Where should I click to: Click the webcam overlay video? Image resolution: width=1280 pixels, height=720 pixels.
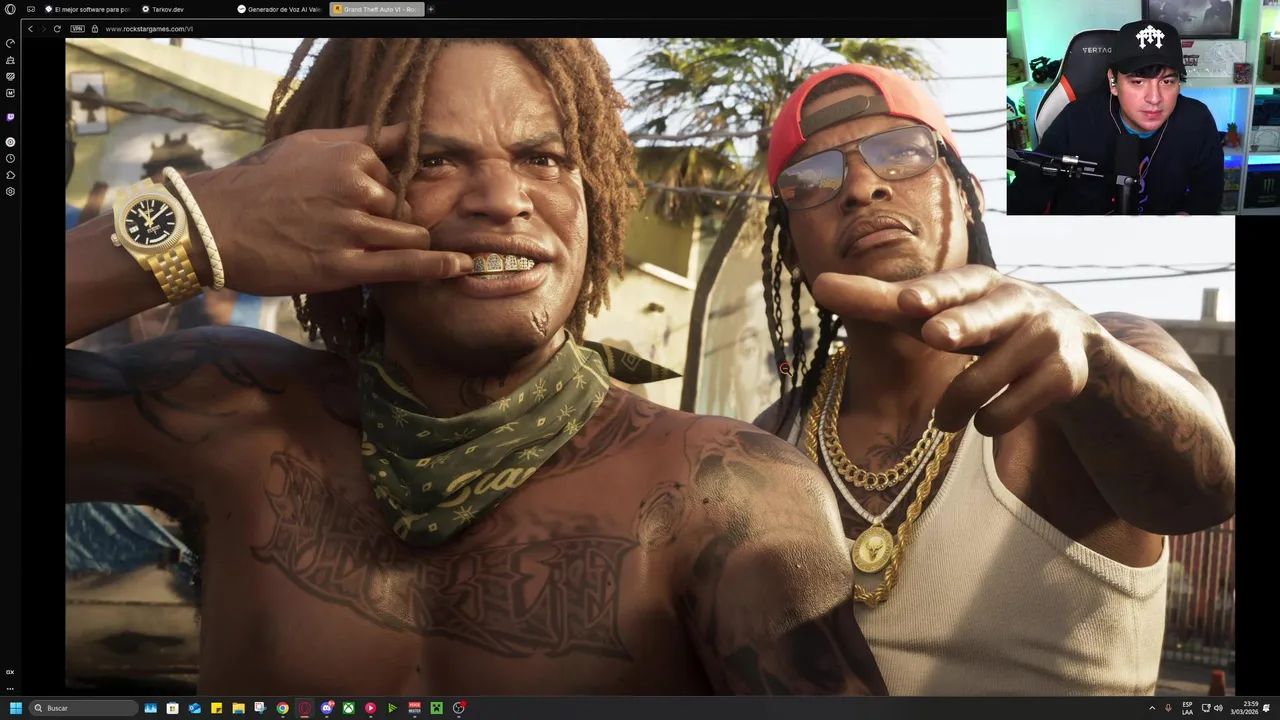(x=1143, y=107)
